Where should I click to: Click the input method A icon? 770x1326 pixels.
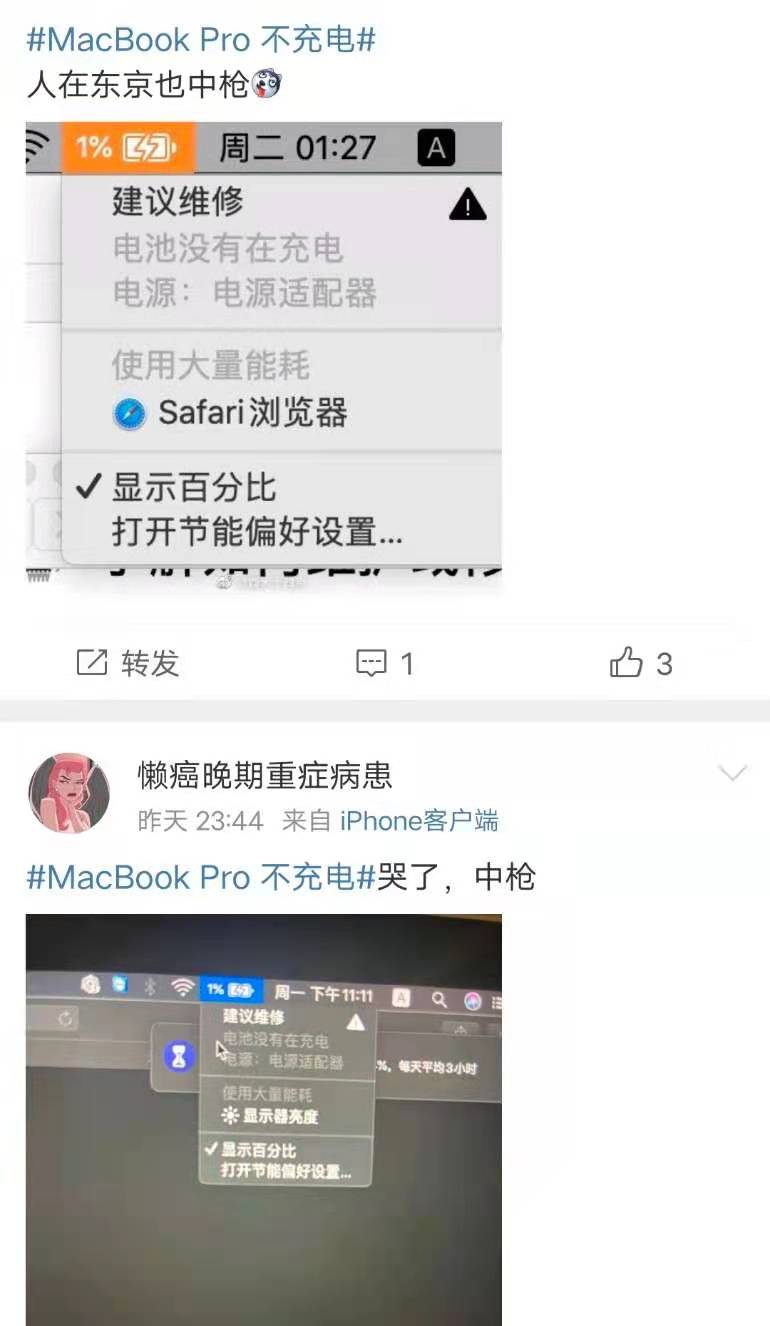[x=435, y=149]
